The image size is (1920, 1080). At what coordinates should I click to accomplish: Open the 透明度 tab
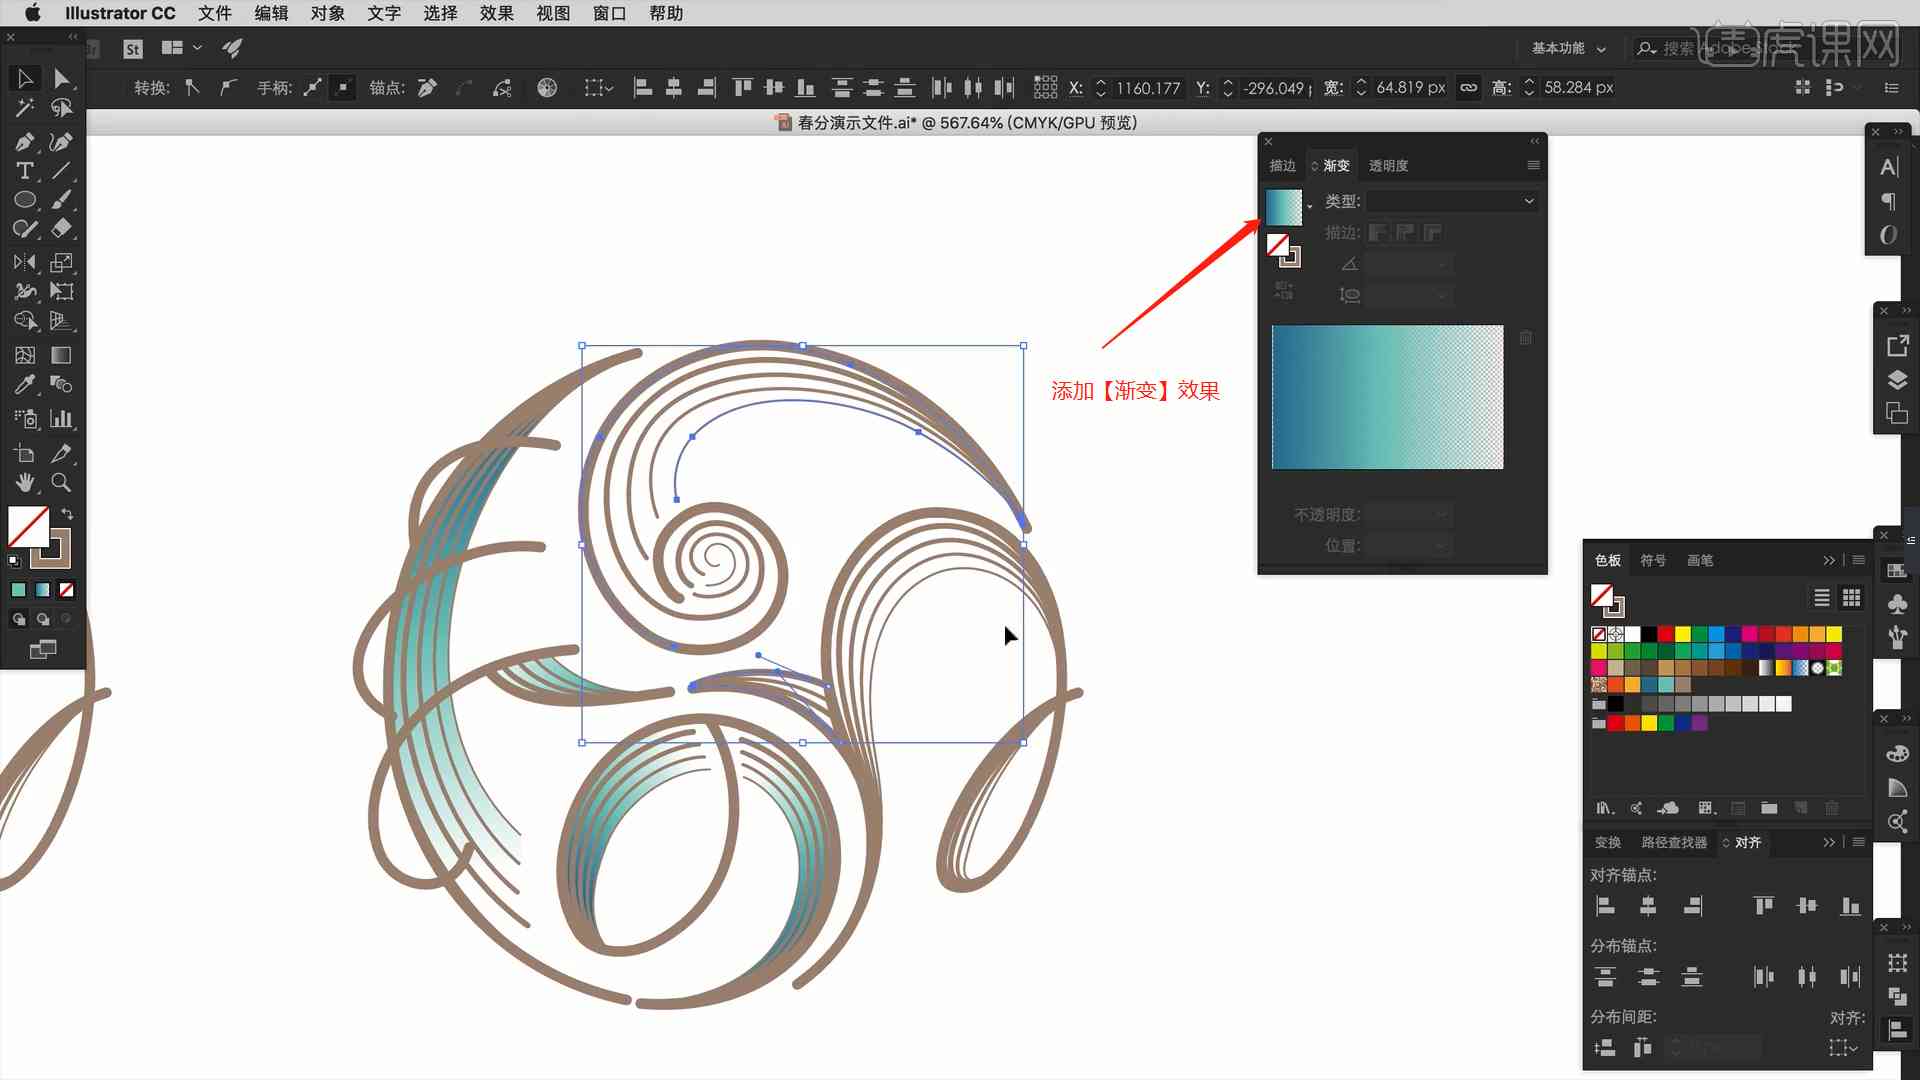tap(1389, 165)
